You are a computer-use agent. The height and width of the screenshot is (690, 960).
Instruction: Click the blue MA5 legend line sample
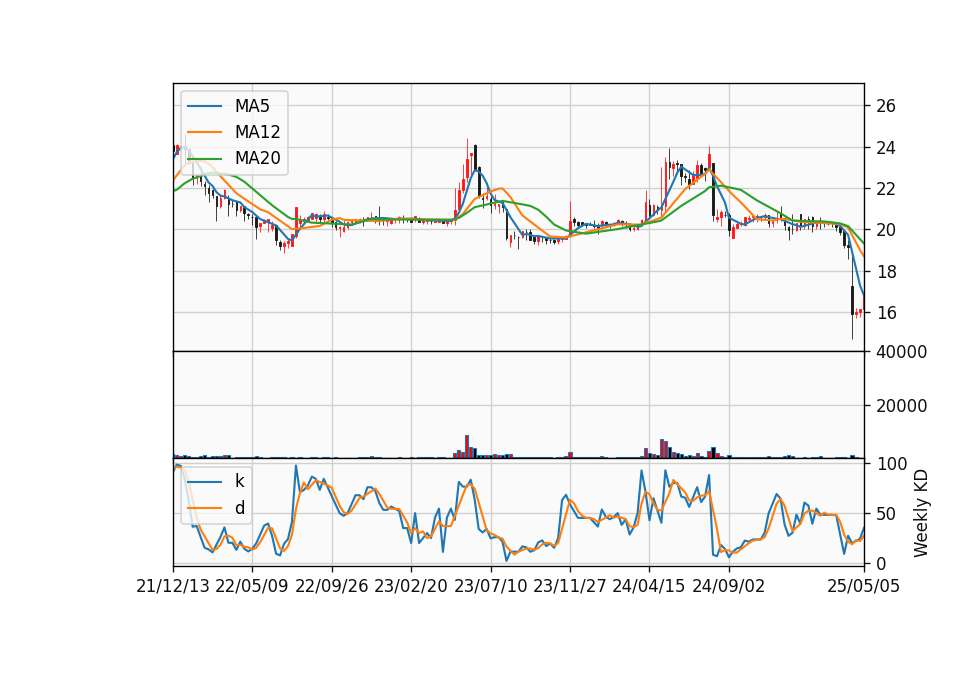(204, 106)
